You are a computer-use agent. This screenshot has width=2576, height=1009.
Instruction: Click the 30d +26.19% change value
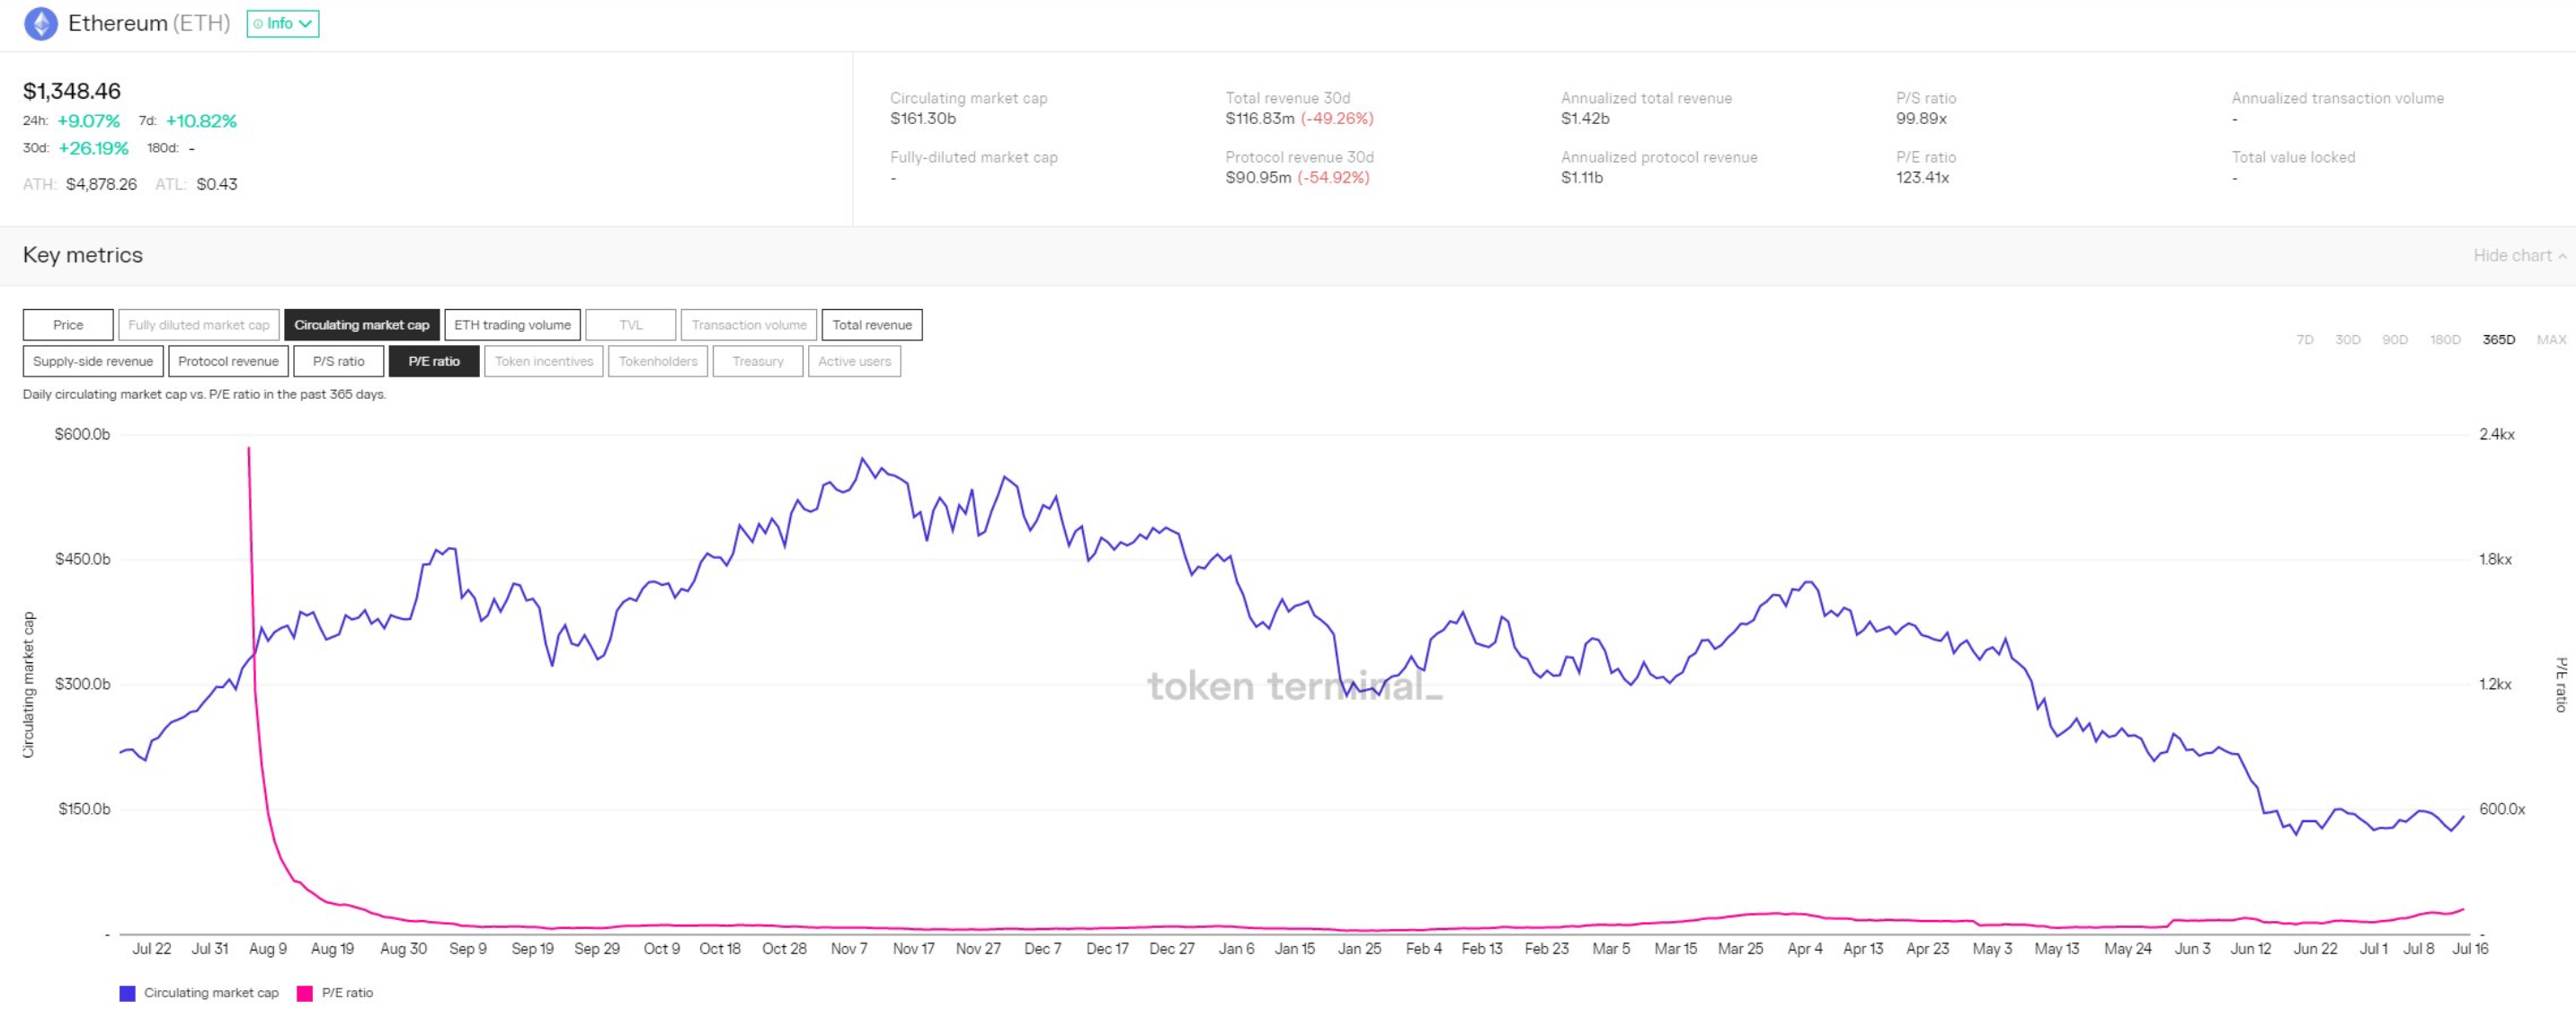(94, 148)
